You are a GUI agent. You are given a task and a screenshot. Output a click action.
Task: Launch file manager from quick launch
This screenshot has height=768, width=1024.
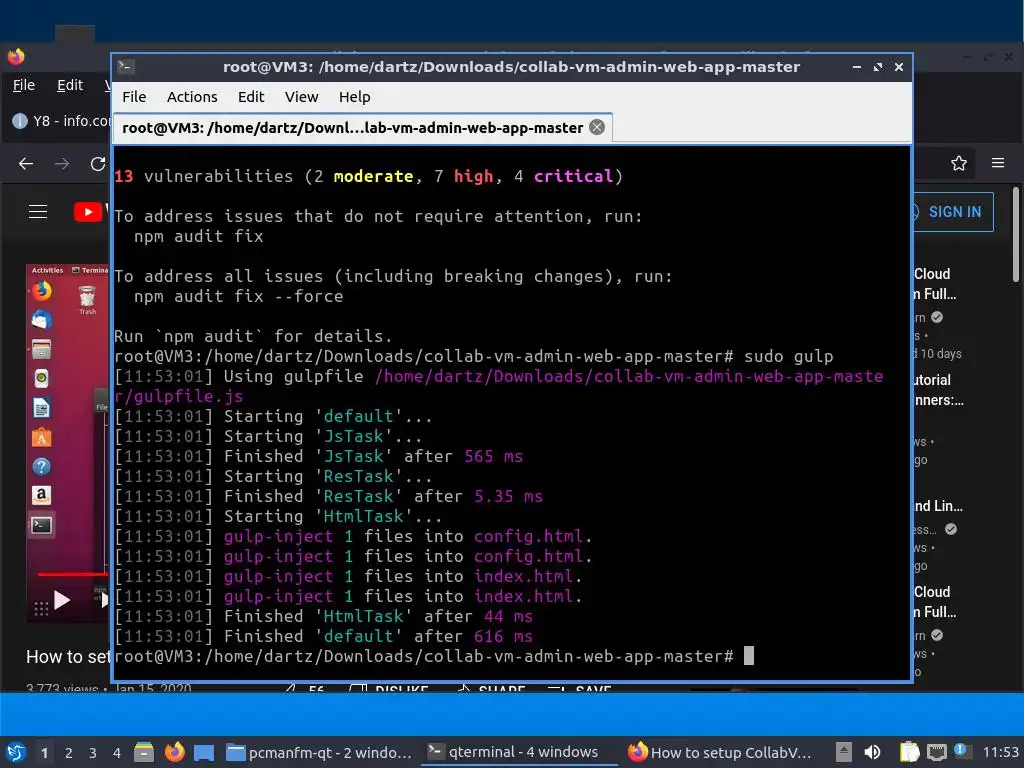pyautogui.click(x=144, y=752)
